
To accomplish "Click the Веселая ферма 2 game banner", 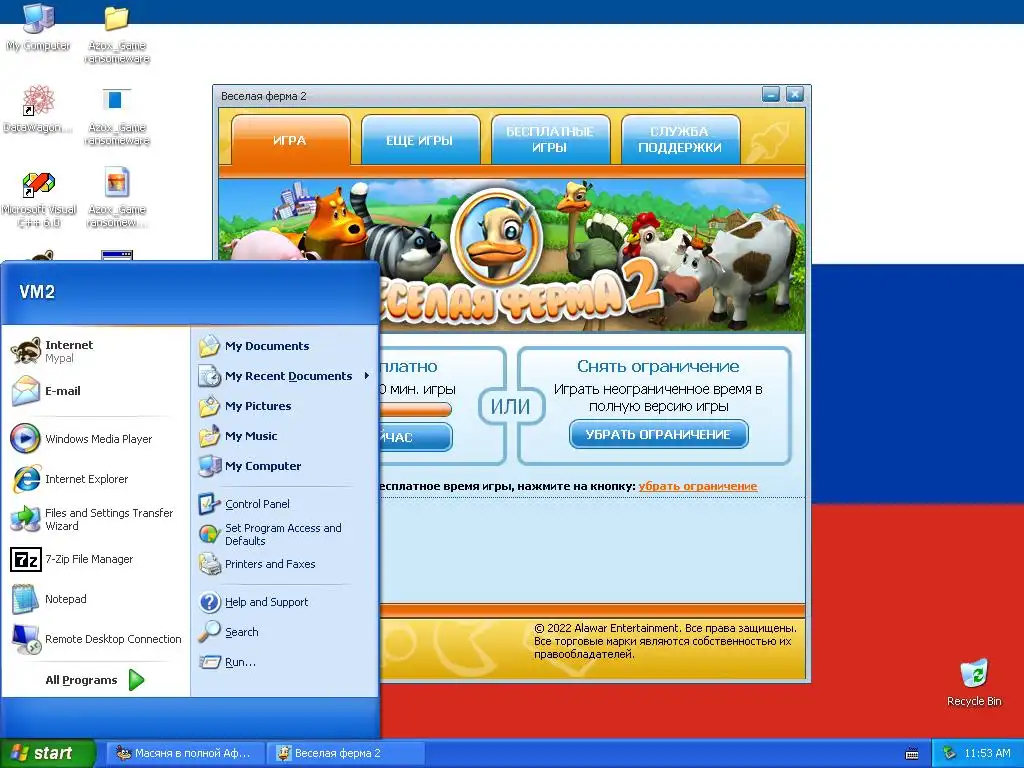I will tap(511, 255).
